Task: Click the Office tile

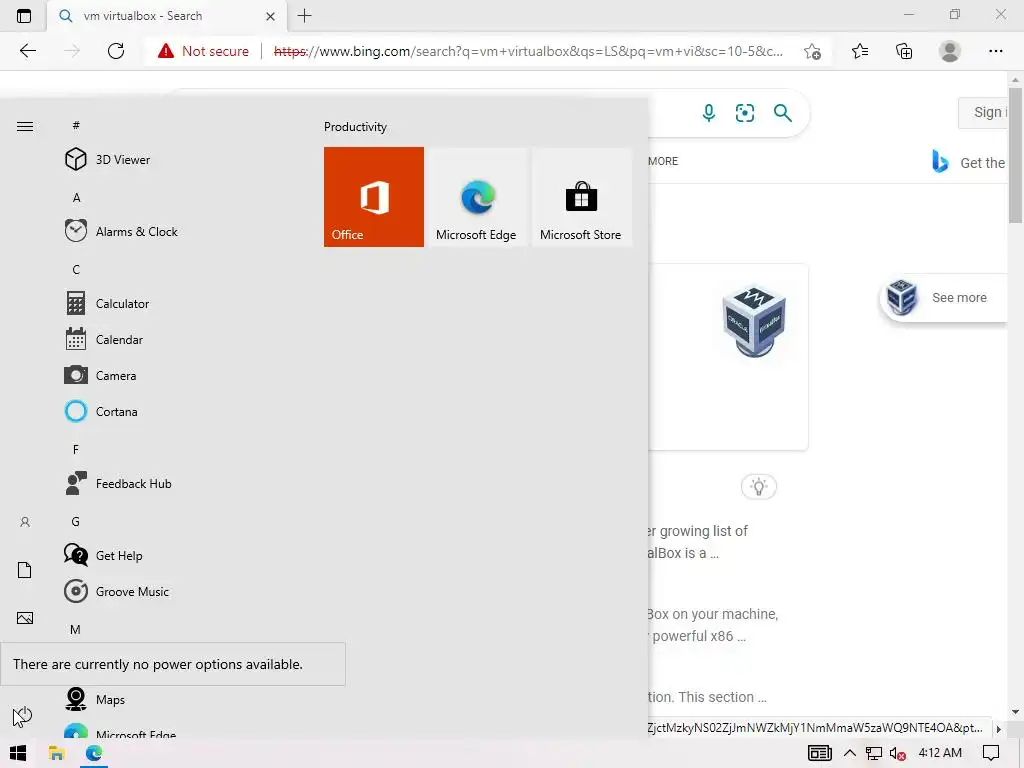Action: (x=374, y=197)
